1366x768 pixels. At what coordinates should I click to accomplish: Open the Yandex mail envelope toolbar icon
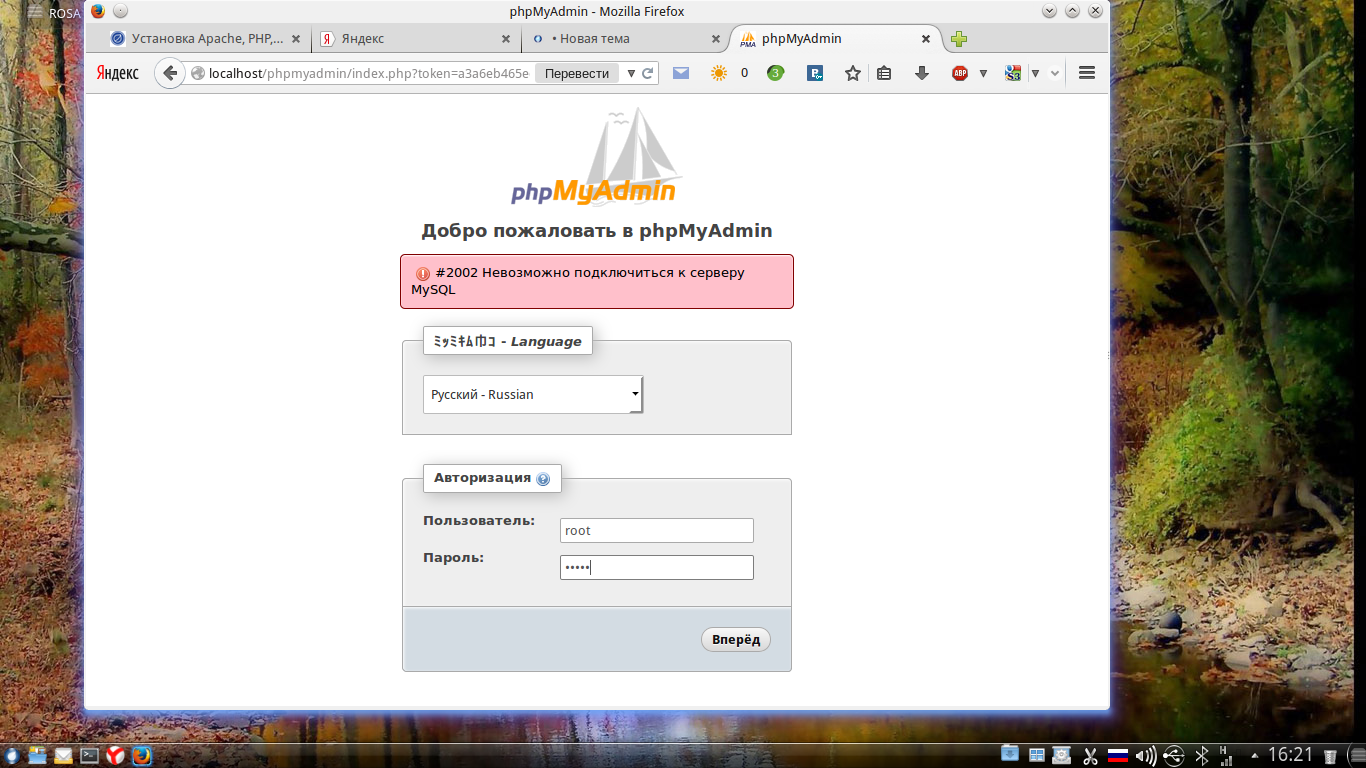pos(681,73)
